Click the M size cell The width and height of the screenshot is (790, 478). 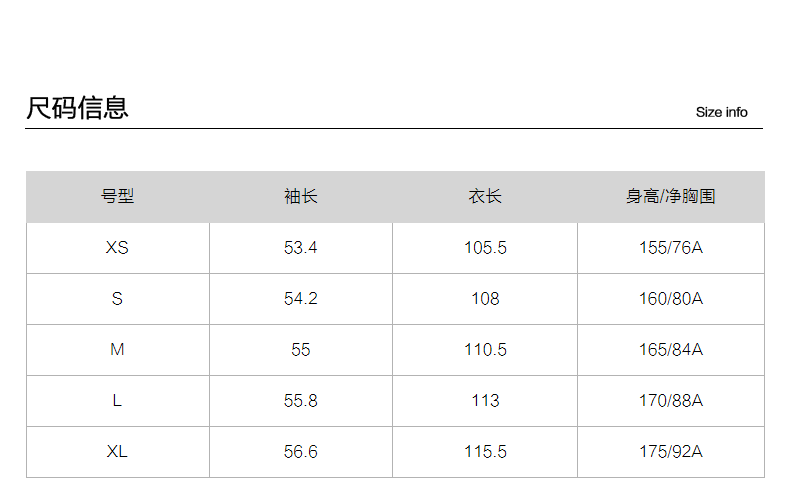click(x=117, y=349)
